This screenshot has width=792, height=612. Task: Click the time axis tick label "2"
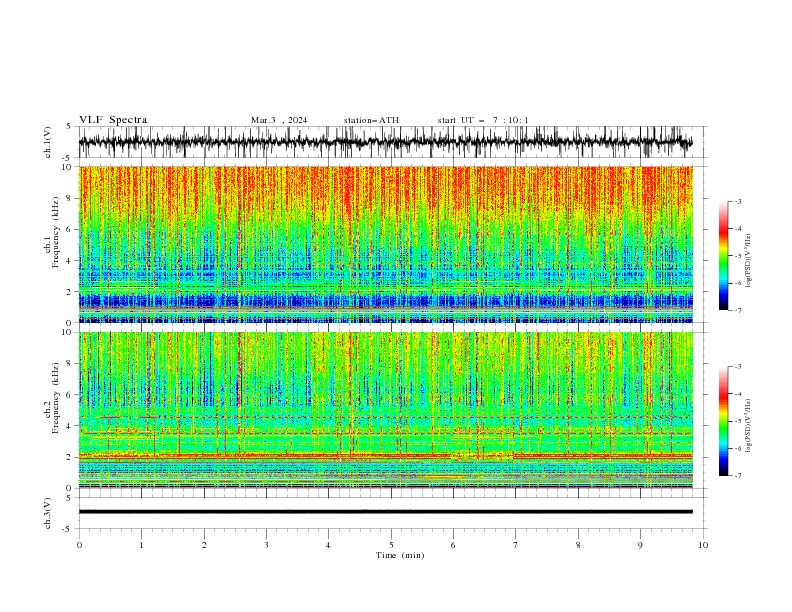coord(204,545)
